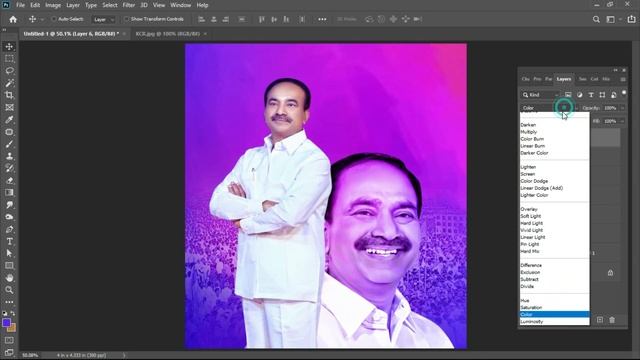640x360 pixels.
Task: Open the Opacity value dropdown arrow
Action: 622,108
